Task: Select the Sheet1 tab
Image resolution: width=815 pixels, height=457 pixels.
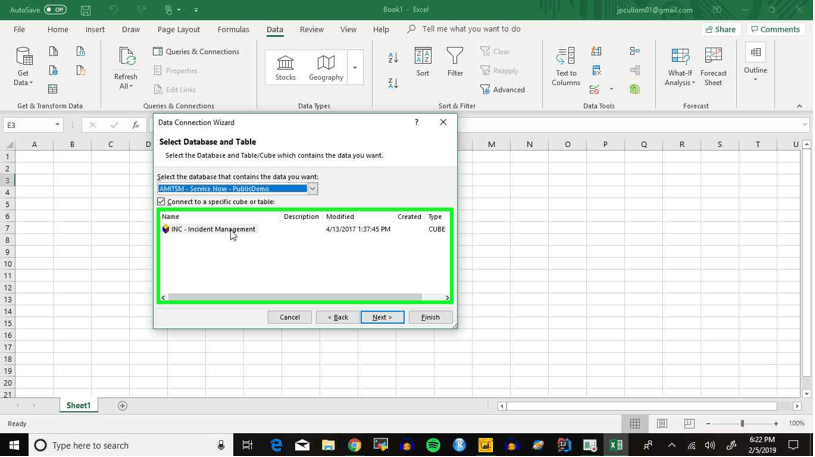Action: pyautogui.click(x=78, y=406)
